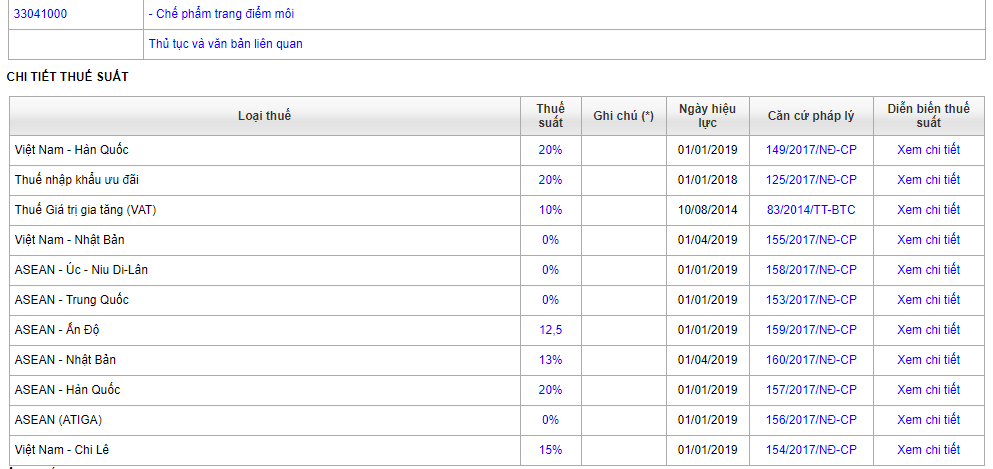This screenshot has height=469, width=993.
Task: Open circular 83/2014/TT-BTC link
Action: tap(811, 210)
